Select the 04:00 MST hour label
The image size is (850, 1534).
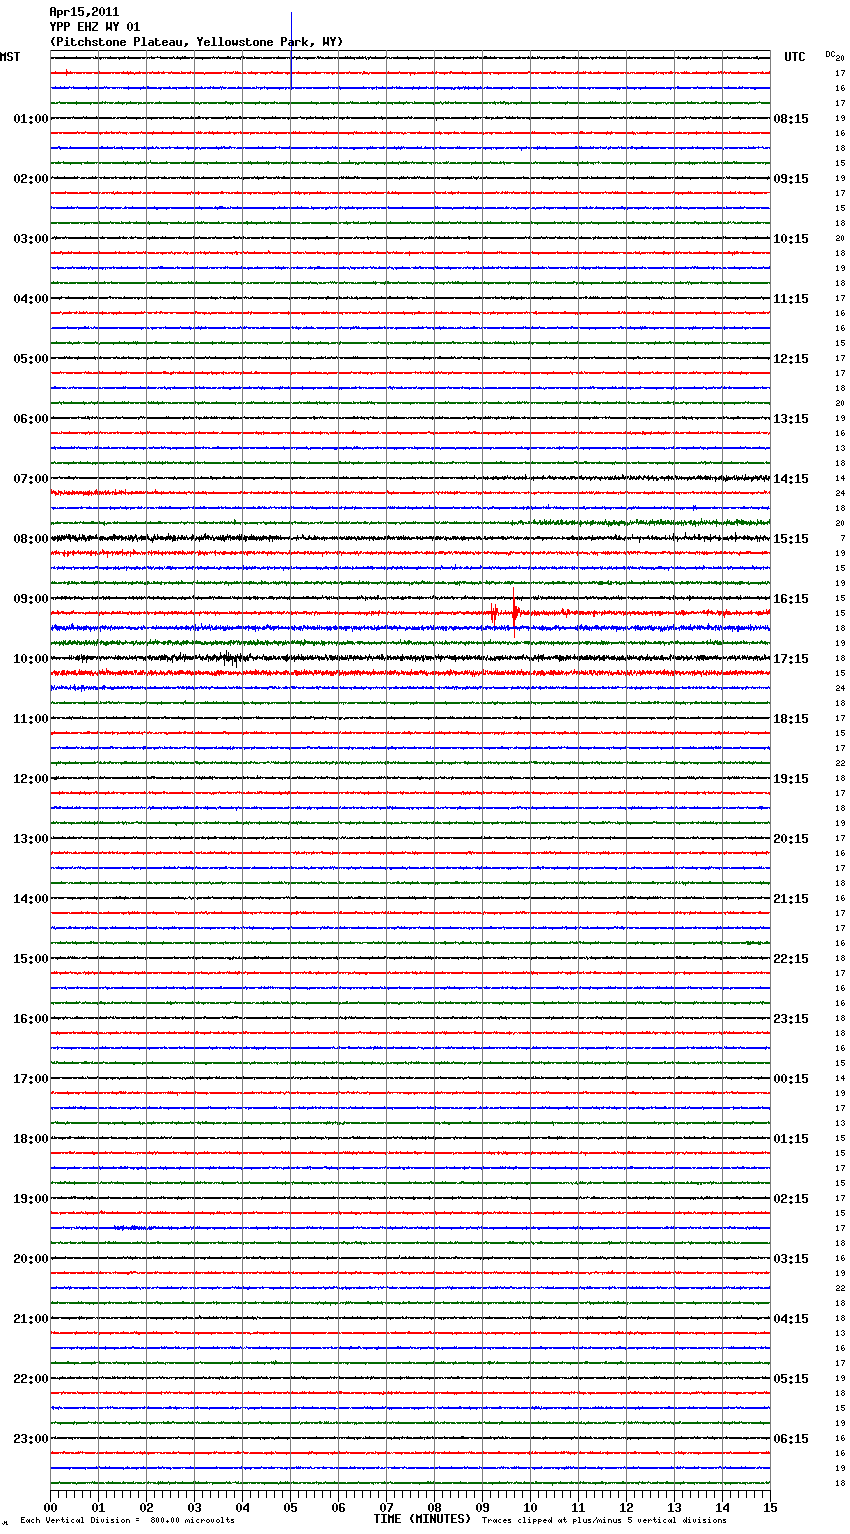31,299
